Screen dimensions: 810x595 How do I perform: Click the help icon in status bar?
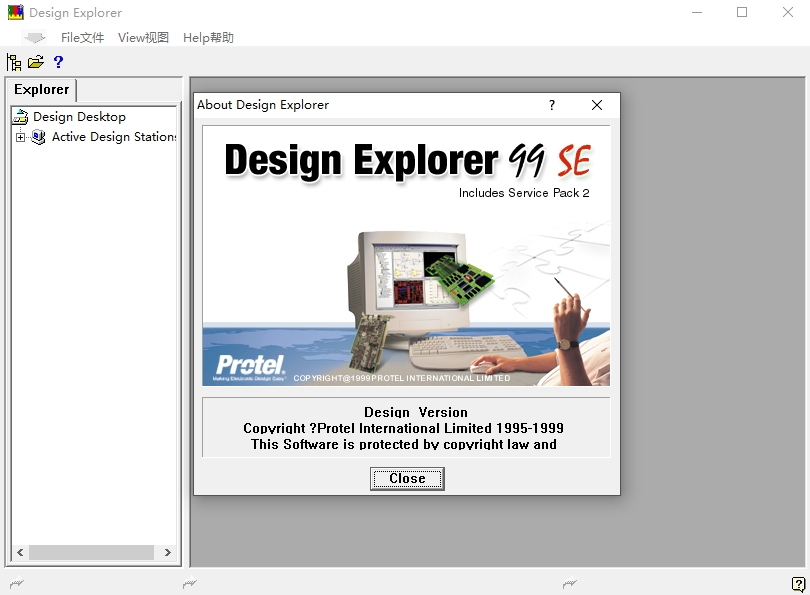click(798, 584)
